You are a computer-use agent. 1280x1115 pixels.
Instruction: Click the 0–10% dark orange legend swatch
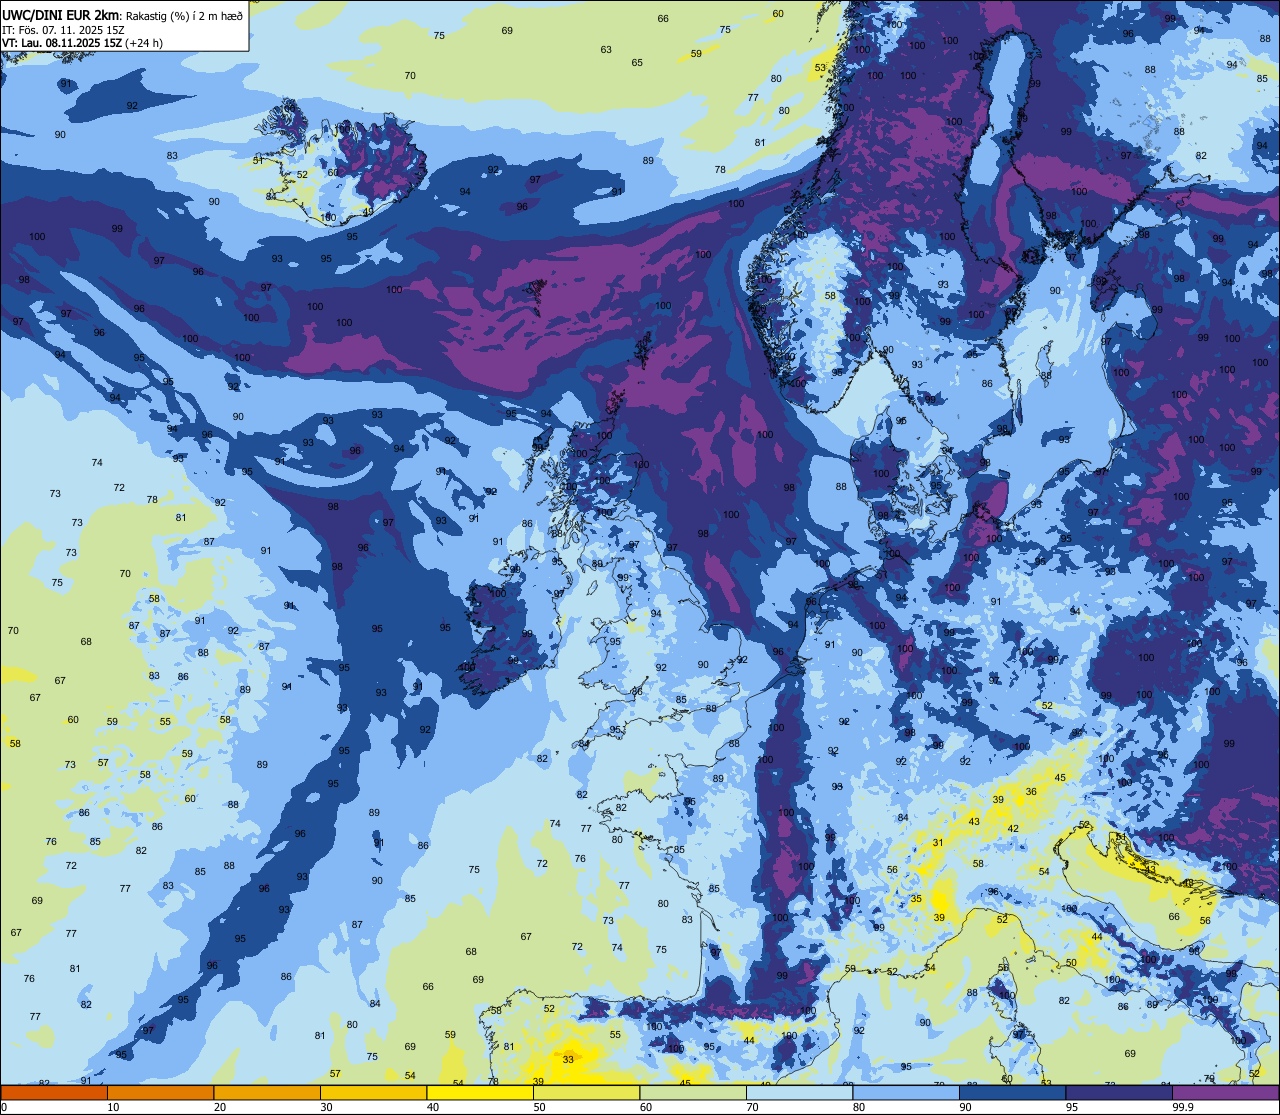[54, 1092]
